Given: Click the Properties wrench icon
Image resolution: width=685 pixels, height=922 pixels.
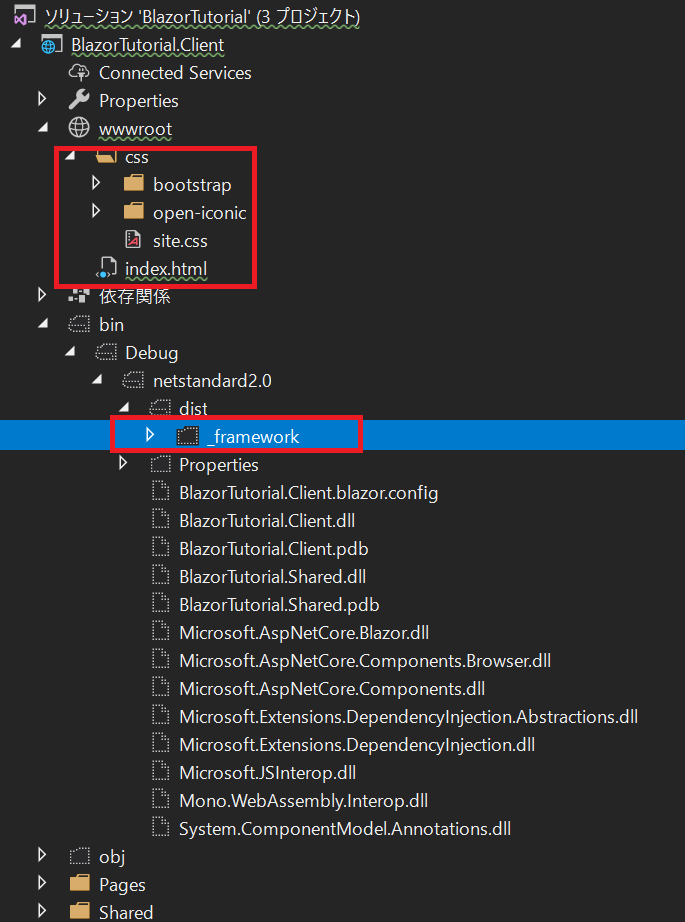Looking at the screenshot, I should coord(79,101).
